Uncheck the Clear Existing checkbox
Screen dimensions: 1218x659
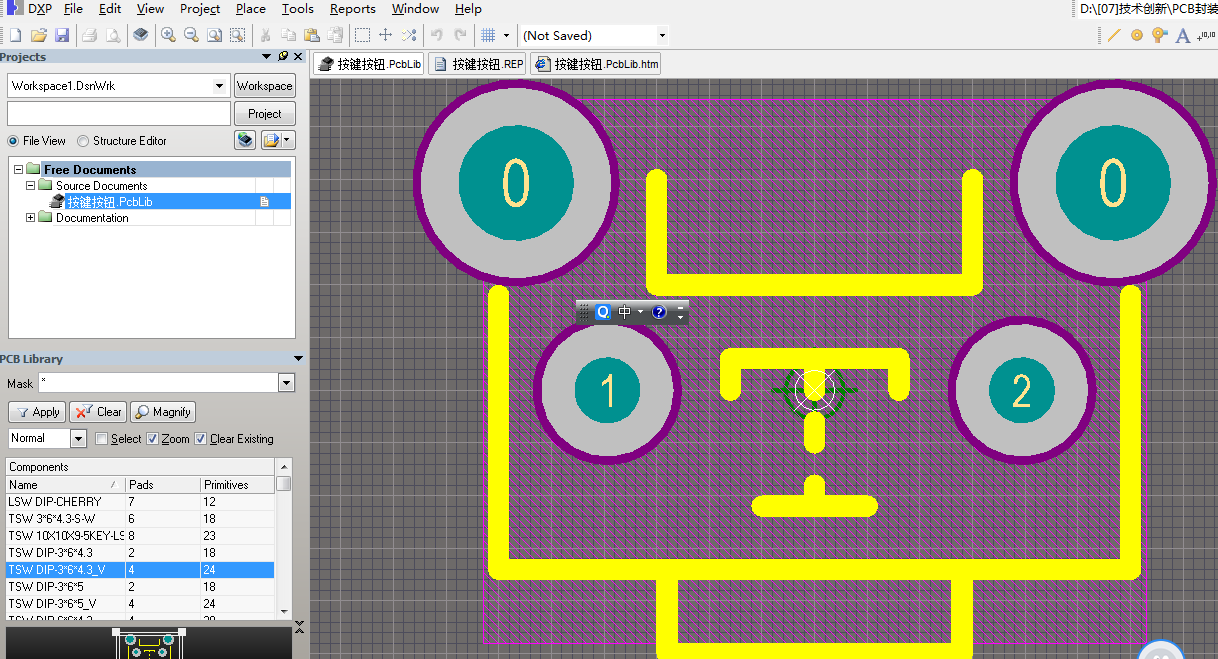pos(201,439)
